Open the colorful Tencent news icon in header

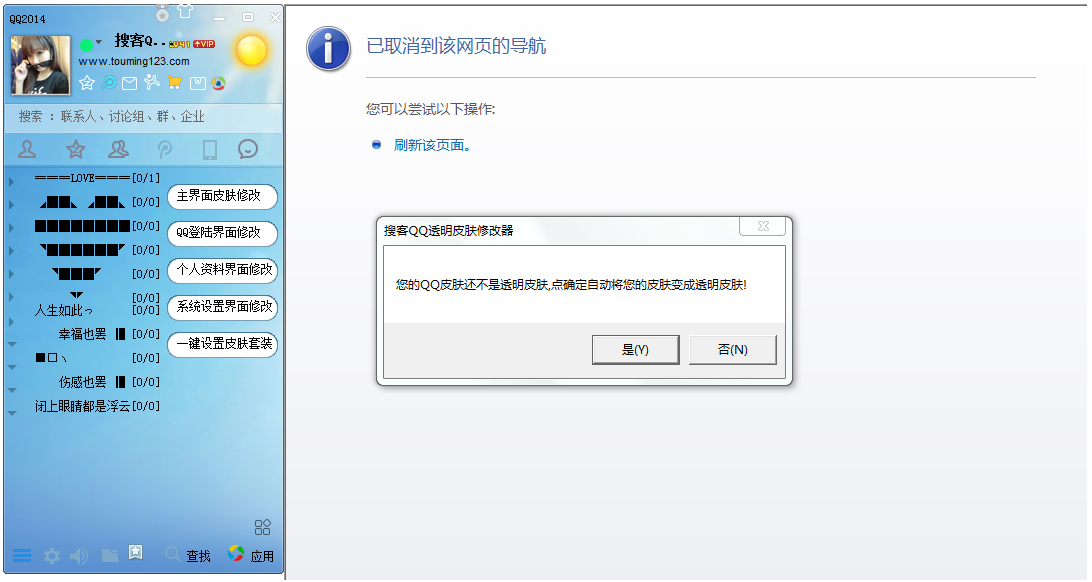(x=219, y=84)
